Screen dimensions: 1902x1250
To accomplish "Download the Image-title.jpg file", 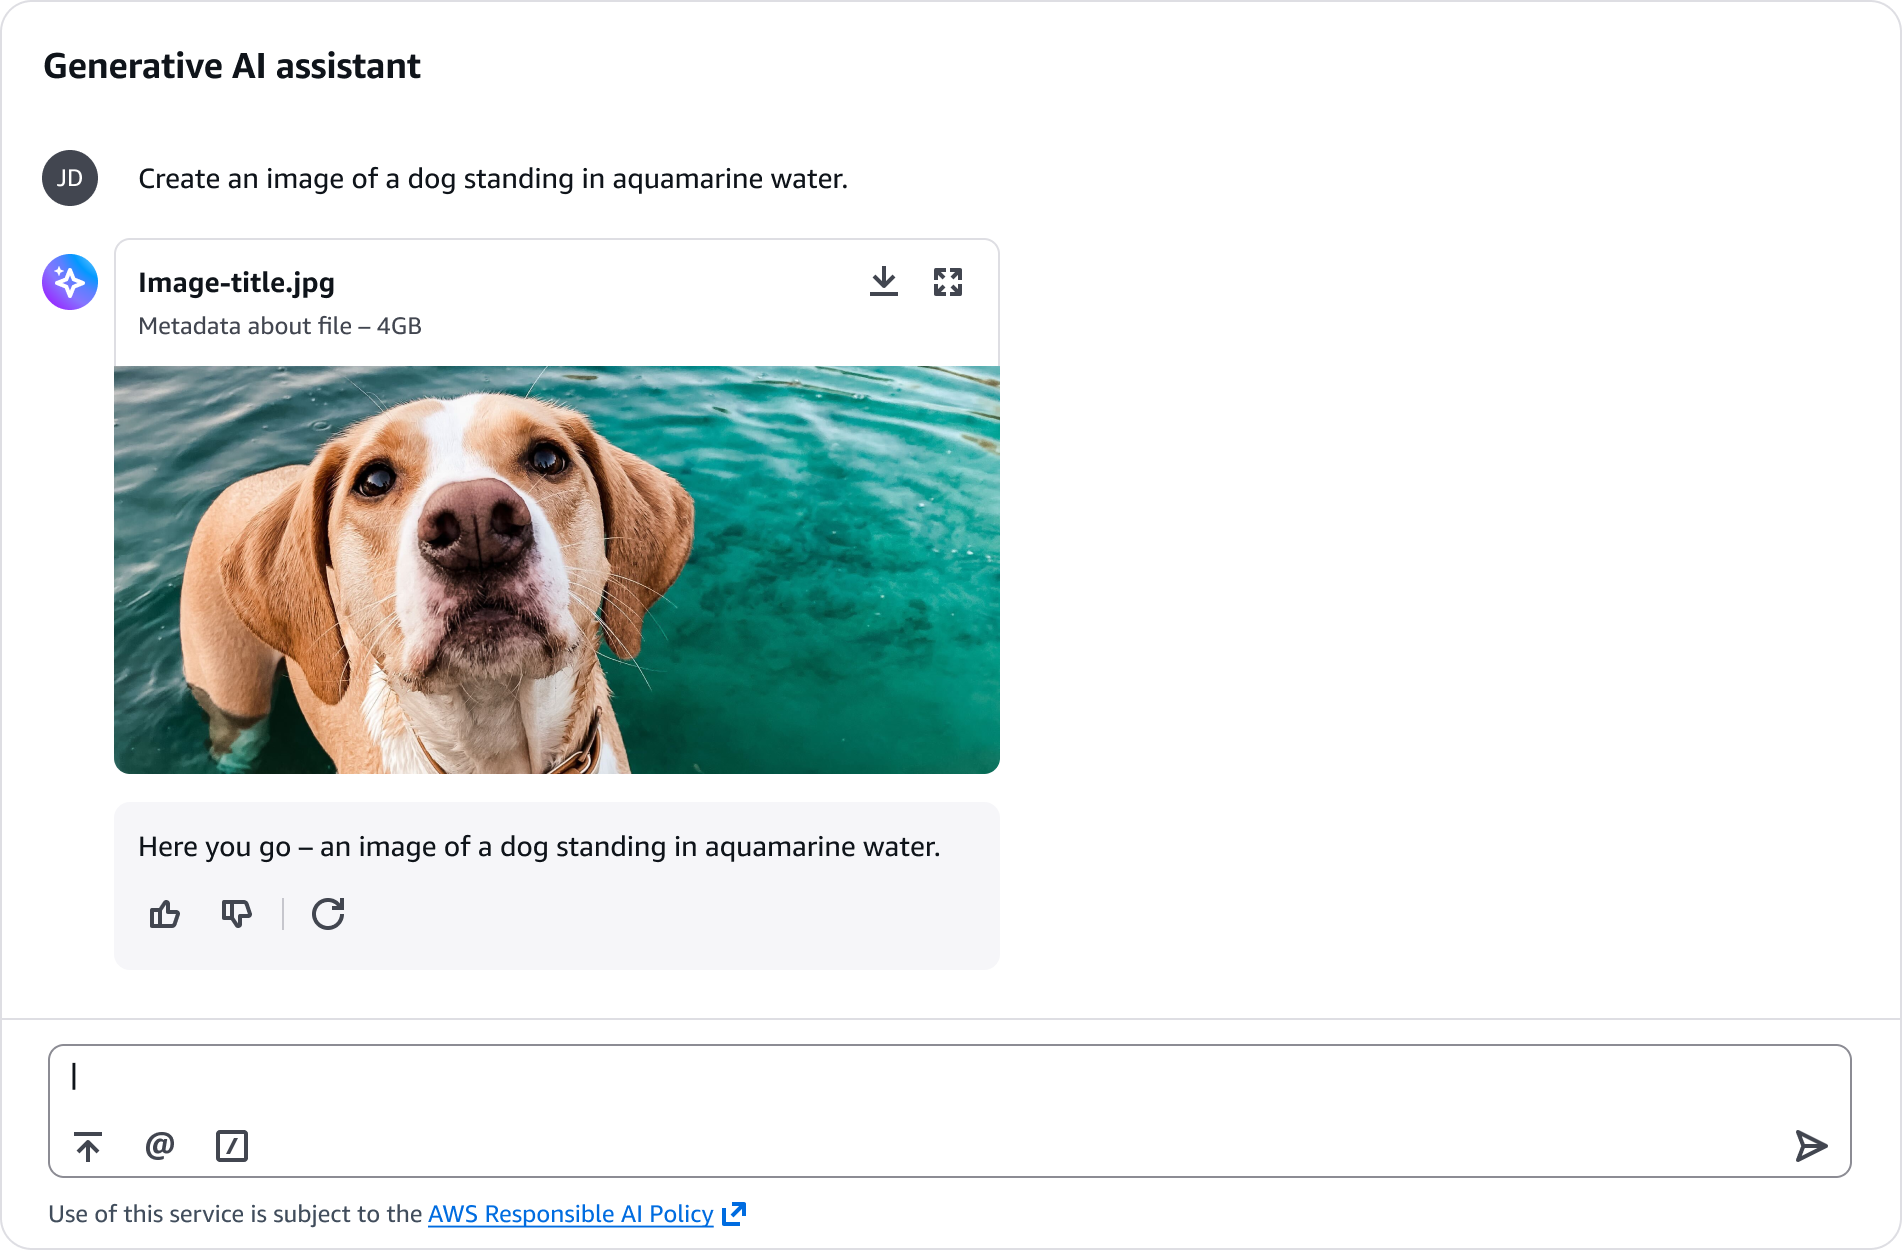I will tap(883, 282).
